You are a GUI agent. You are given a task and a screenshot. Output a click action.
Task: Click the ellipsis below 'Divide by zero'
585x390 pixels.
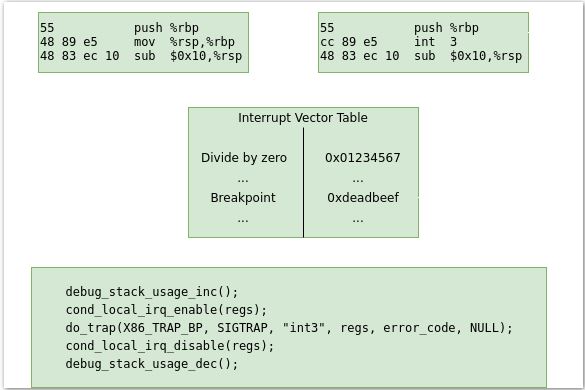click(x=243, y=180)
